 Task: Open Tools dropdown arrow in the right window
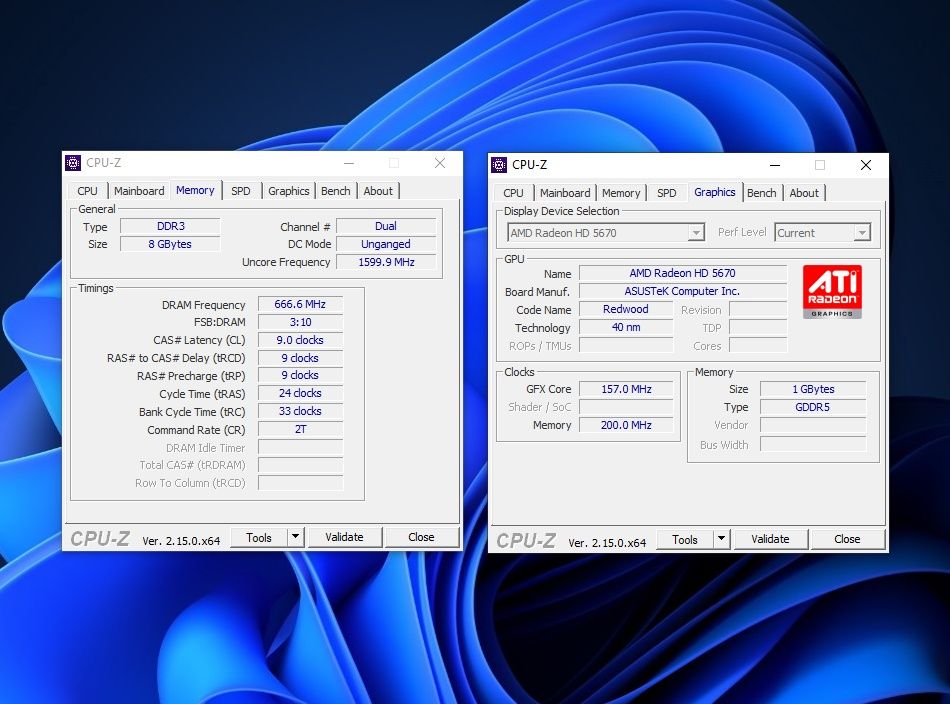(x=721, y=539)
